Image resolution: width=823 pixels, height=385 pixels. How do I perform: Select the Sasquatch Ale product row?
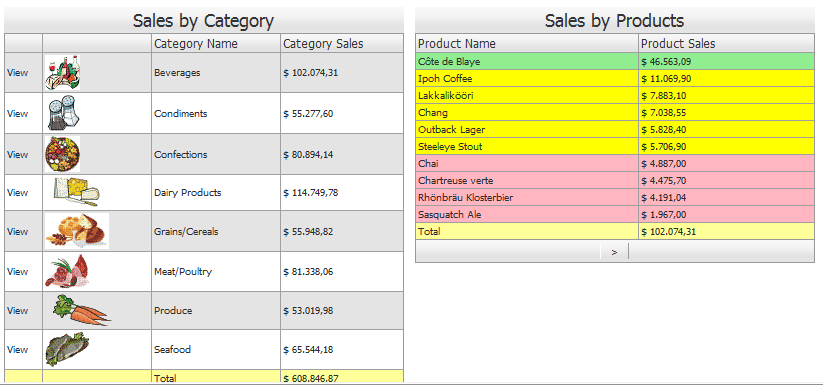coord(615,215)
